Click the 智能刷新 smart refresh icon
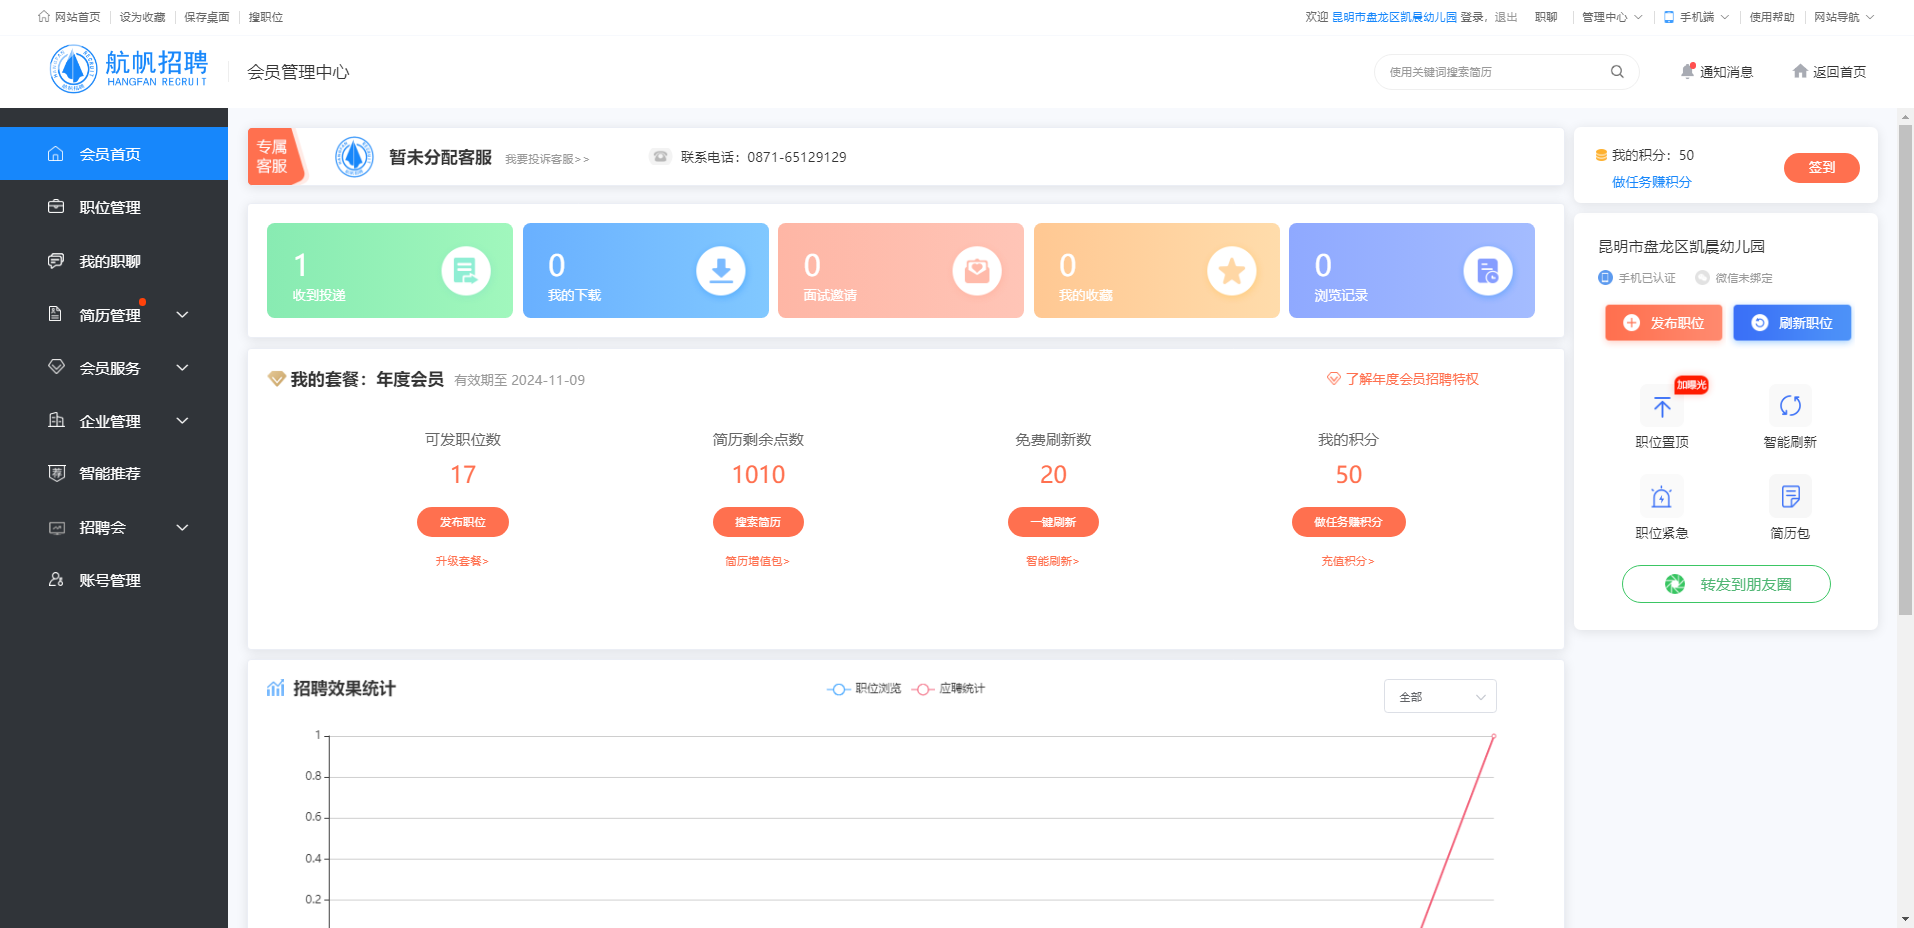 click(x=1789, y=407)
